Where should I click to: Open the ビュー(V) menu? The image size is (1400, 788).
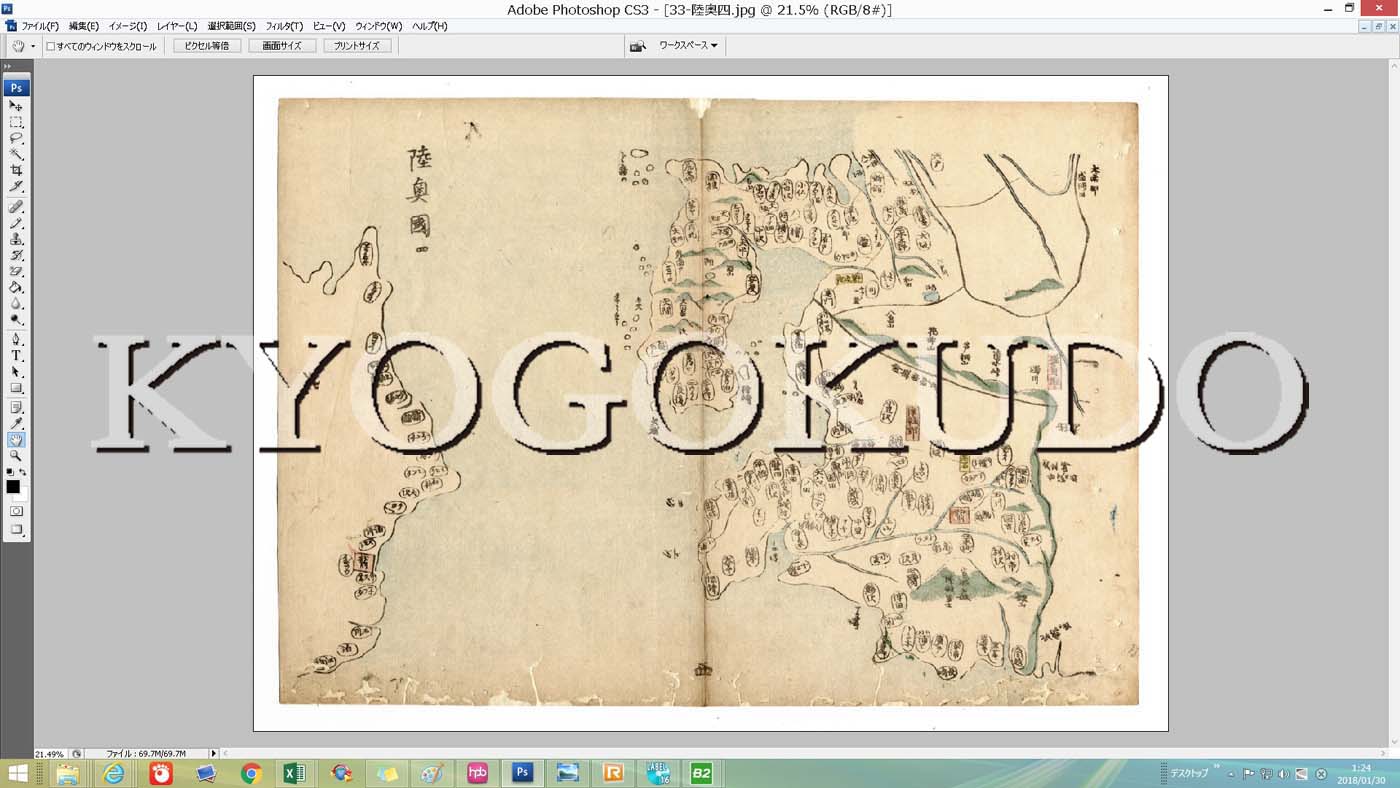coord(329,26)
